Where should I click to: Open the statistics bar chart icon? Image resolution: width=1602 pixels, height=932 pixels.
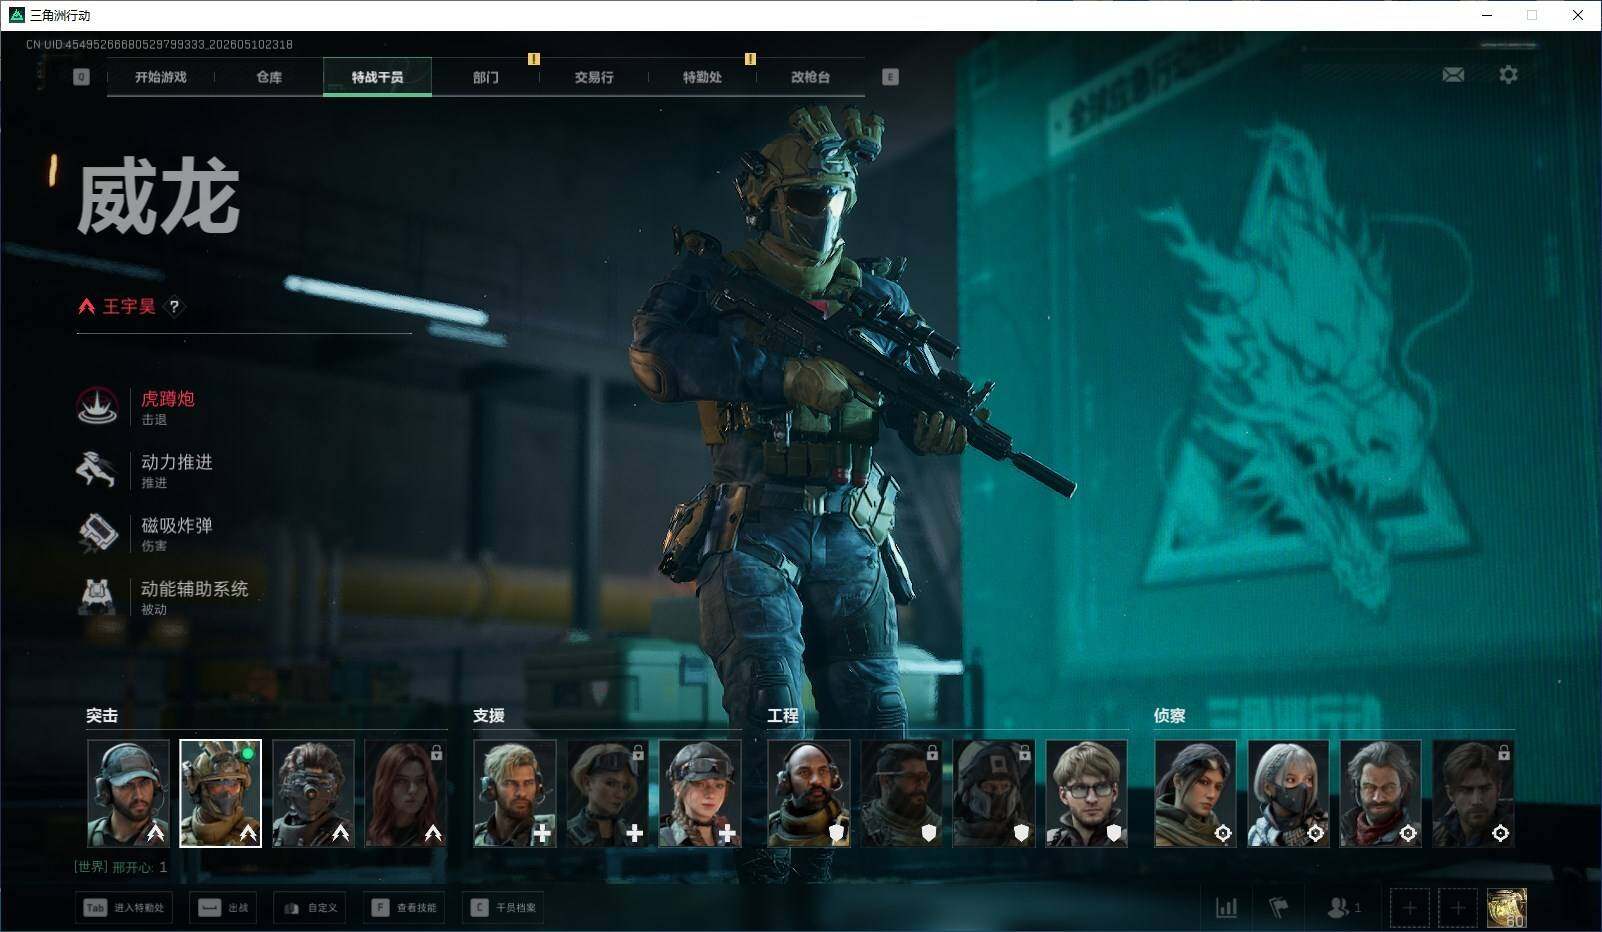pyautogui.click(x=1226, y=907)
